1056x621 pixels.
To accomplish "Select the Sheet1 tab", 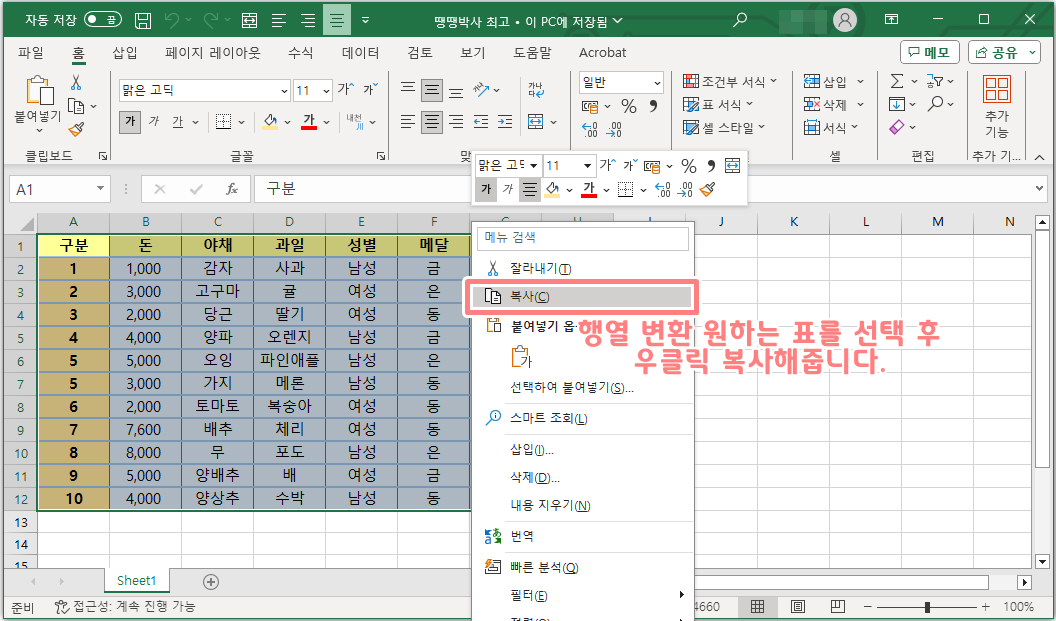I will pyautogui.click(x=135, y=580).
